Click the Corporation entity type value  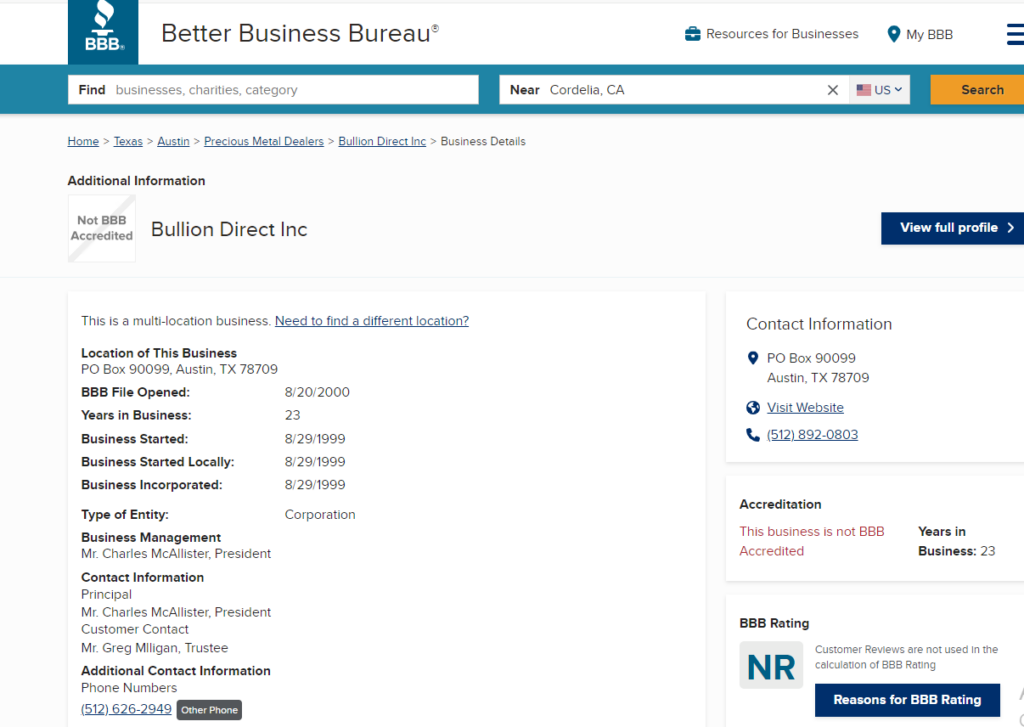(320, 515)
